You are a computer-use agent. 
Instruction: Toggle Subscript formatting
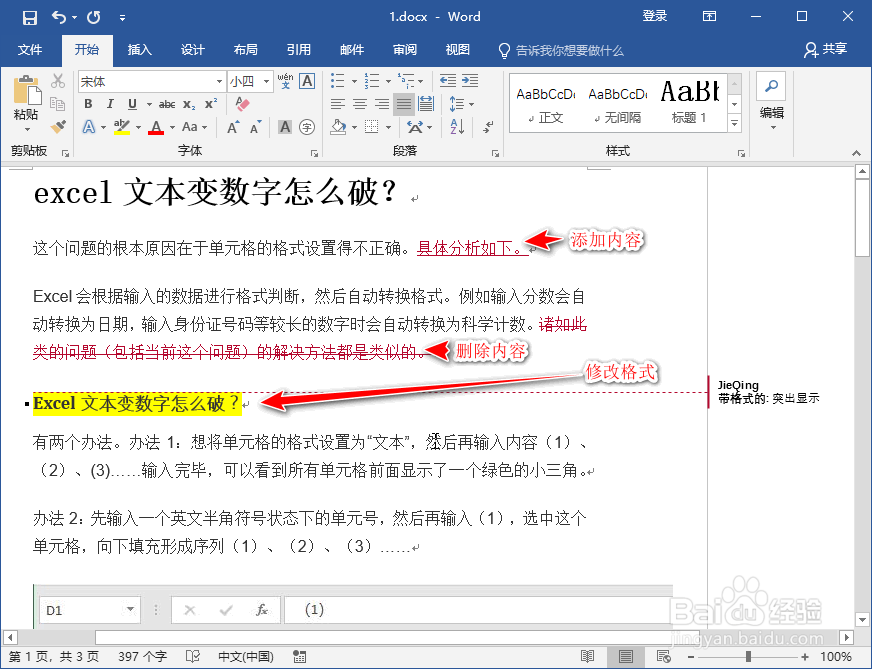click(189, 104)
